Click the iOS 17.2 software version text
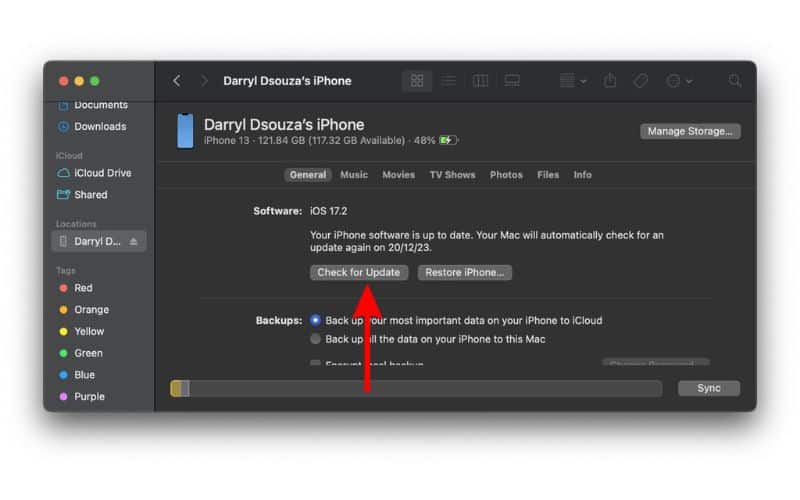This screenshot has height=500, width=800. tap(329, 211)
